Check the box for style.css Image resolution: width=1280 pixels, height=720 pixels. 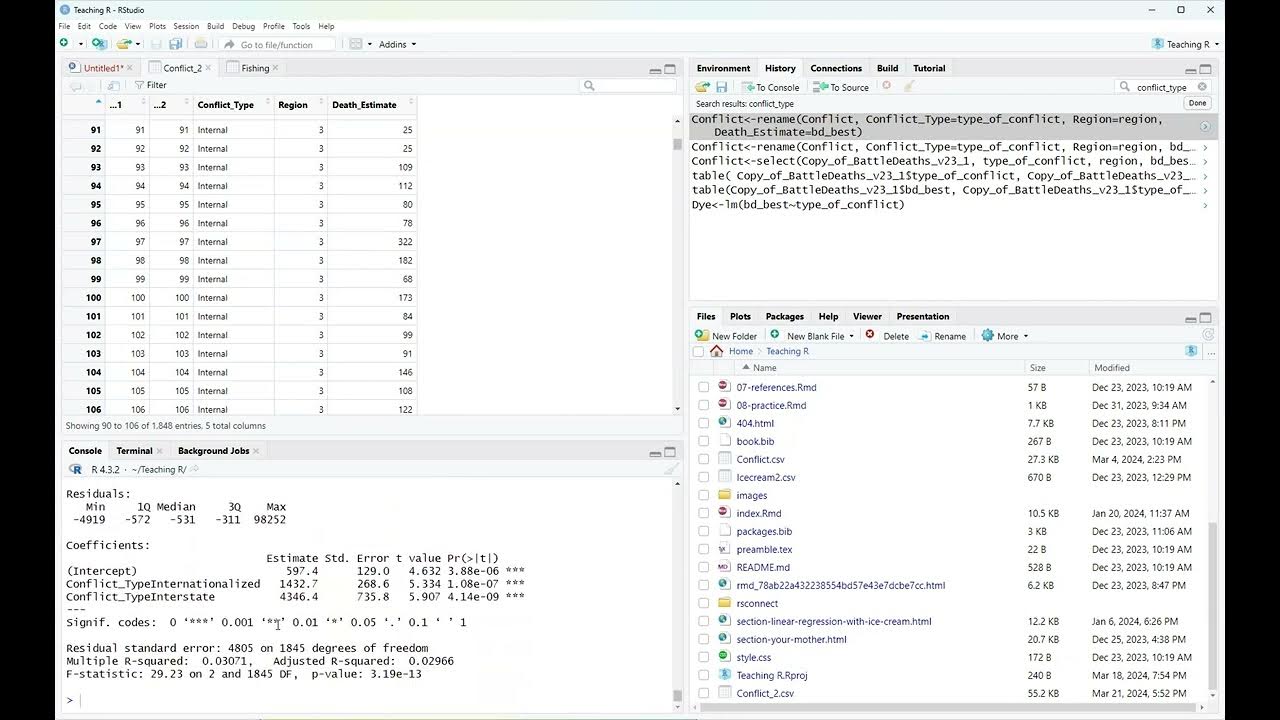pos(703,657)
